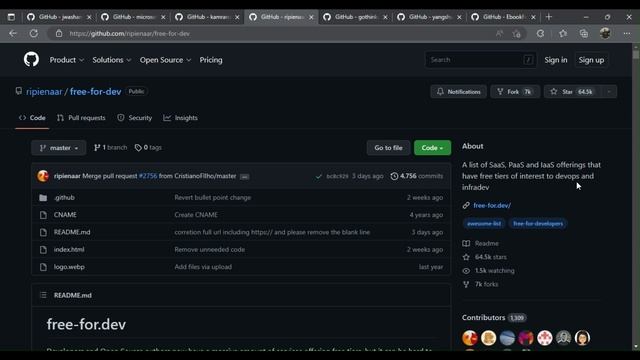The height and width of the screenshot is (360, 640).
Task: View 4,756 commits history
Action: click(x=417, y=176)
